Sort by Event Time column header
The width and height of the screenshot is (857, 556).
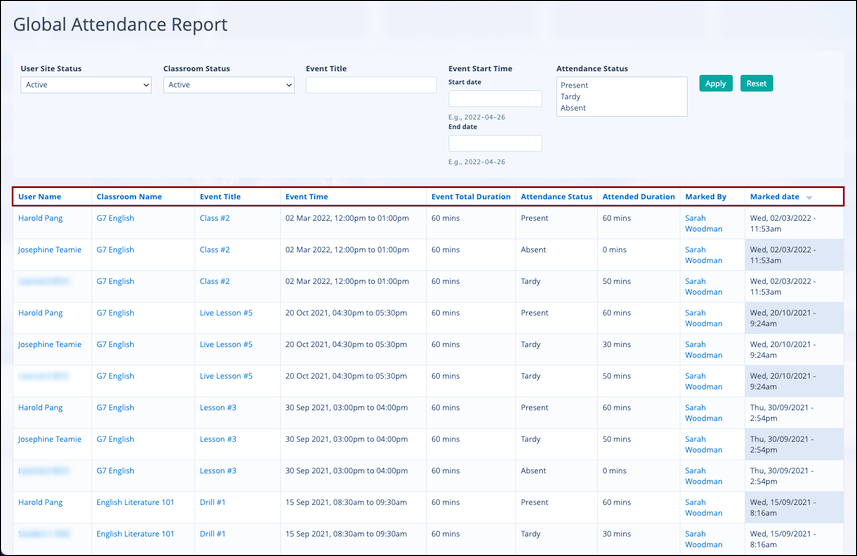306,197
